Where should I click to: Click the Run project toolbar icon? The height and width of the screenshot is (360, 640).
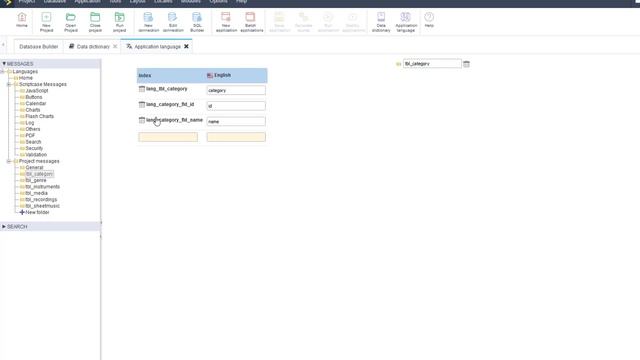[120, 22]
